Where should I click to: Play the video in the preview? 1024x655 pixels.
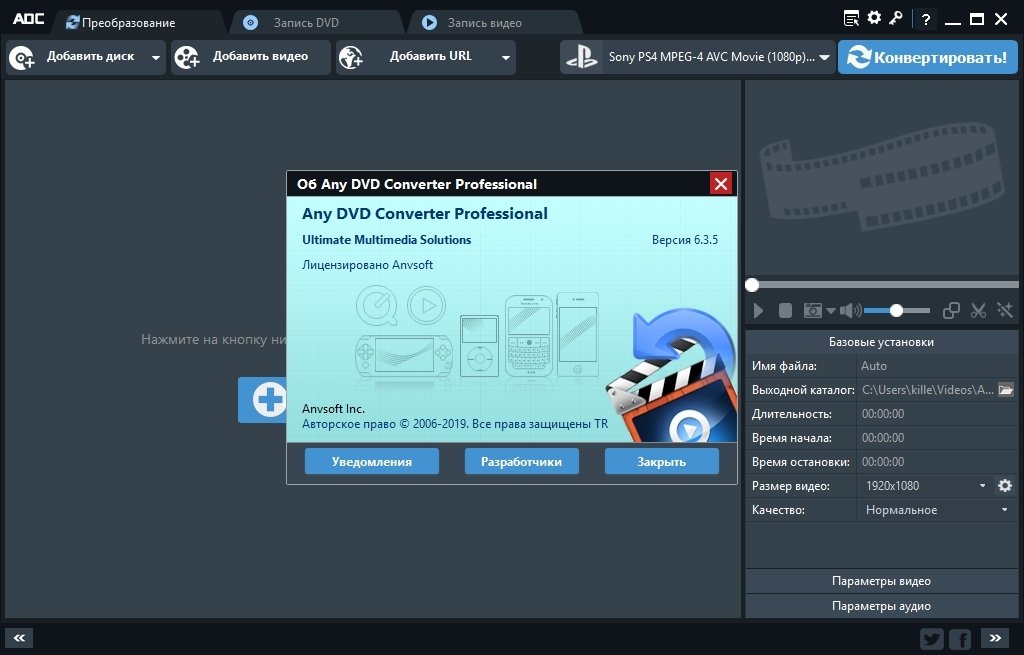point(758,310)
